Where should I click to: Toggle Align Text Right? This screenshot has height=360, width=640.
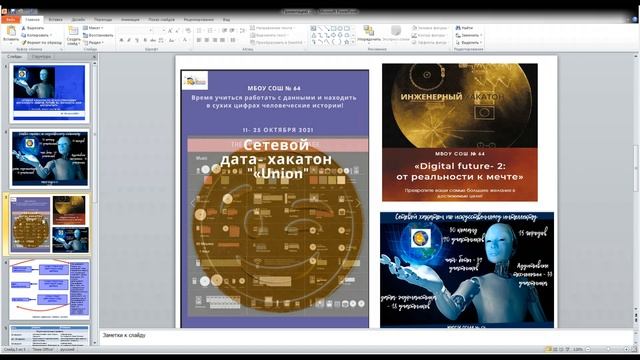pos(215,40)
